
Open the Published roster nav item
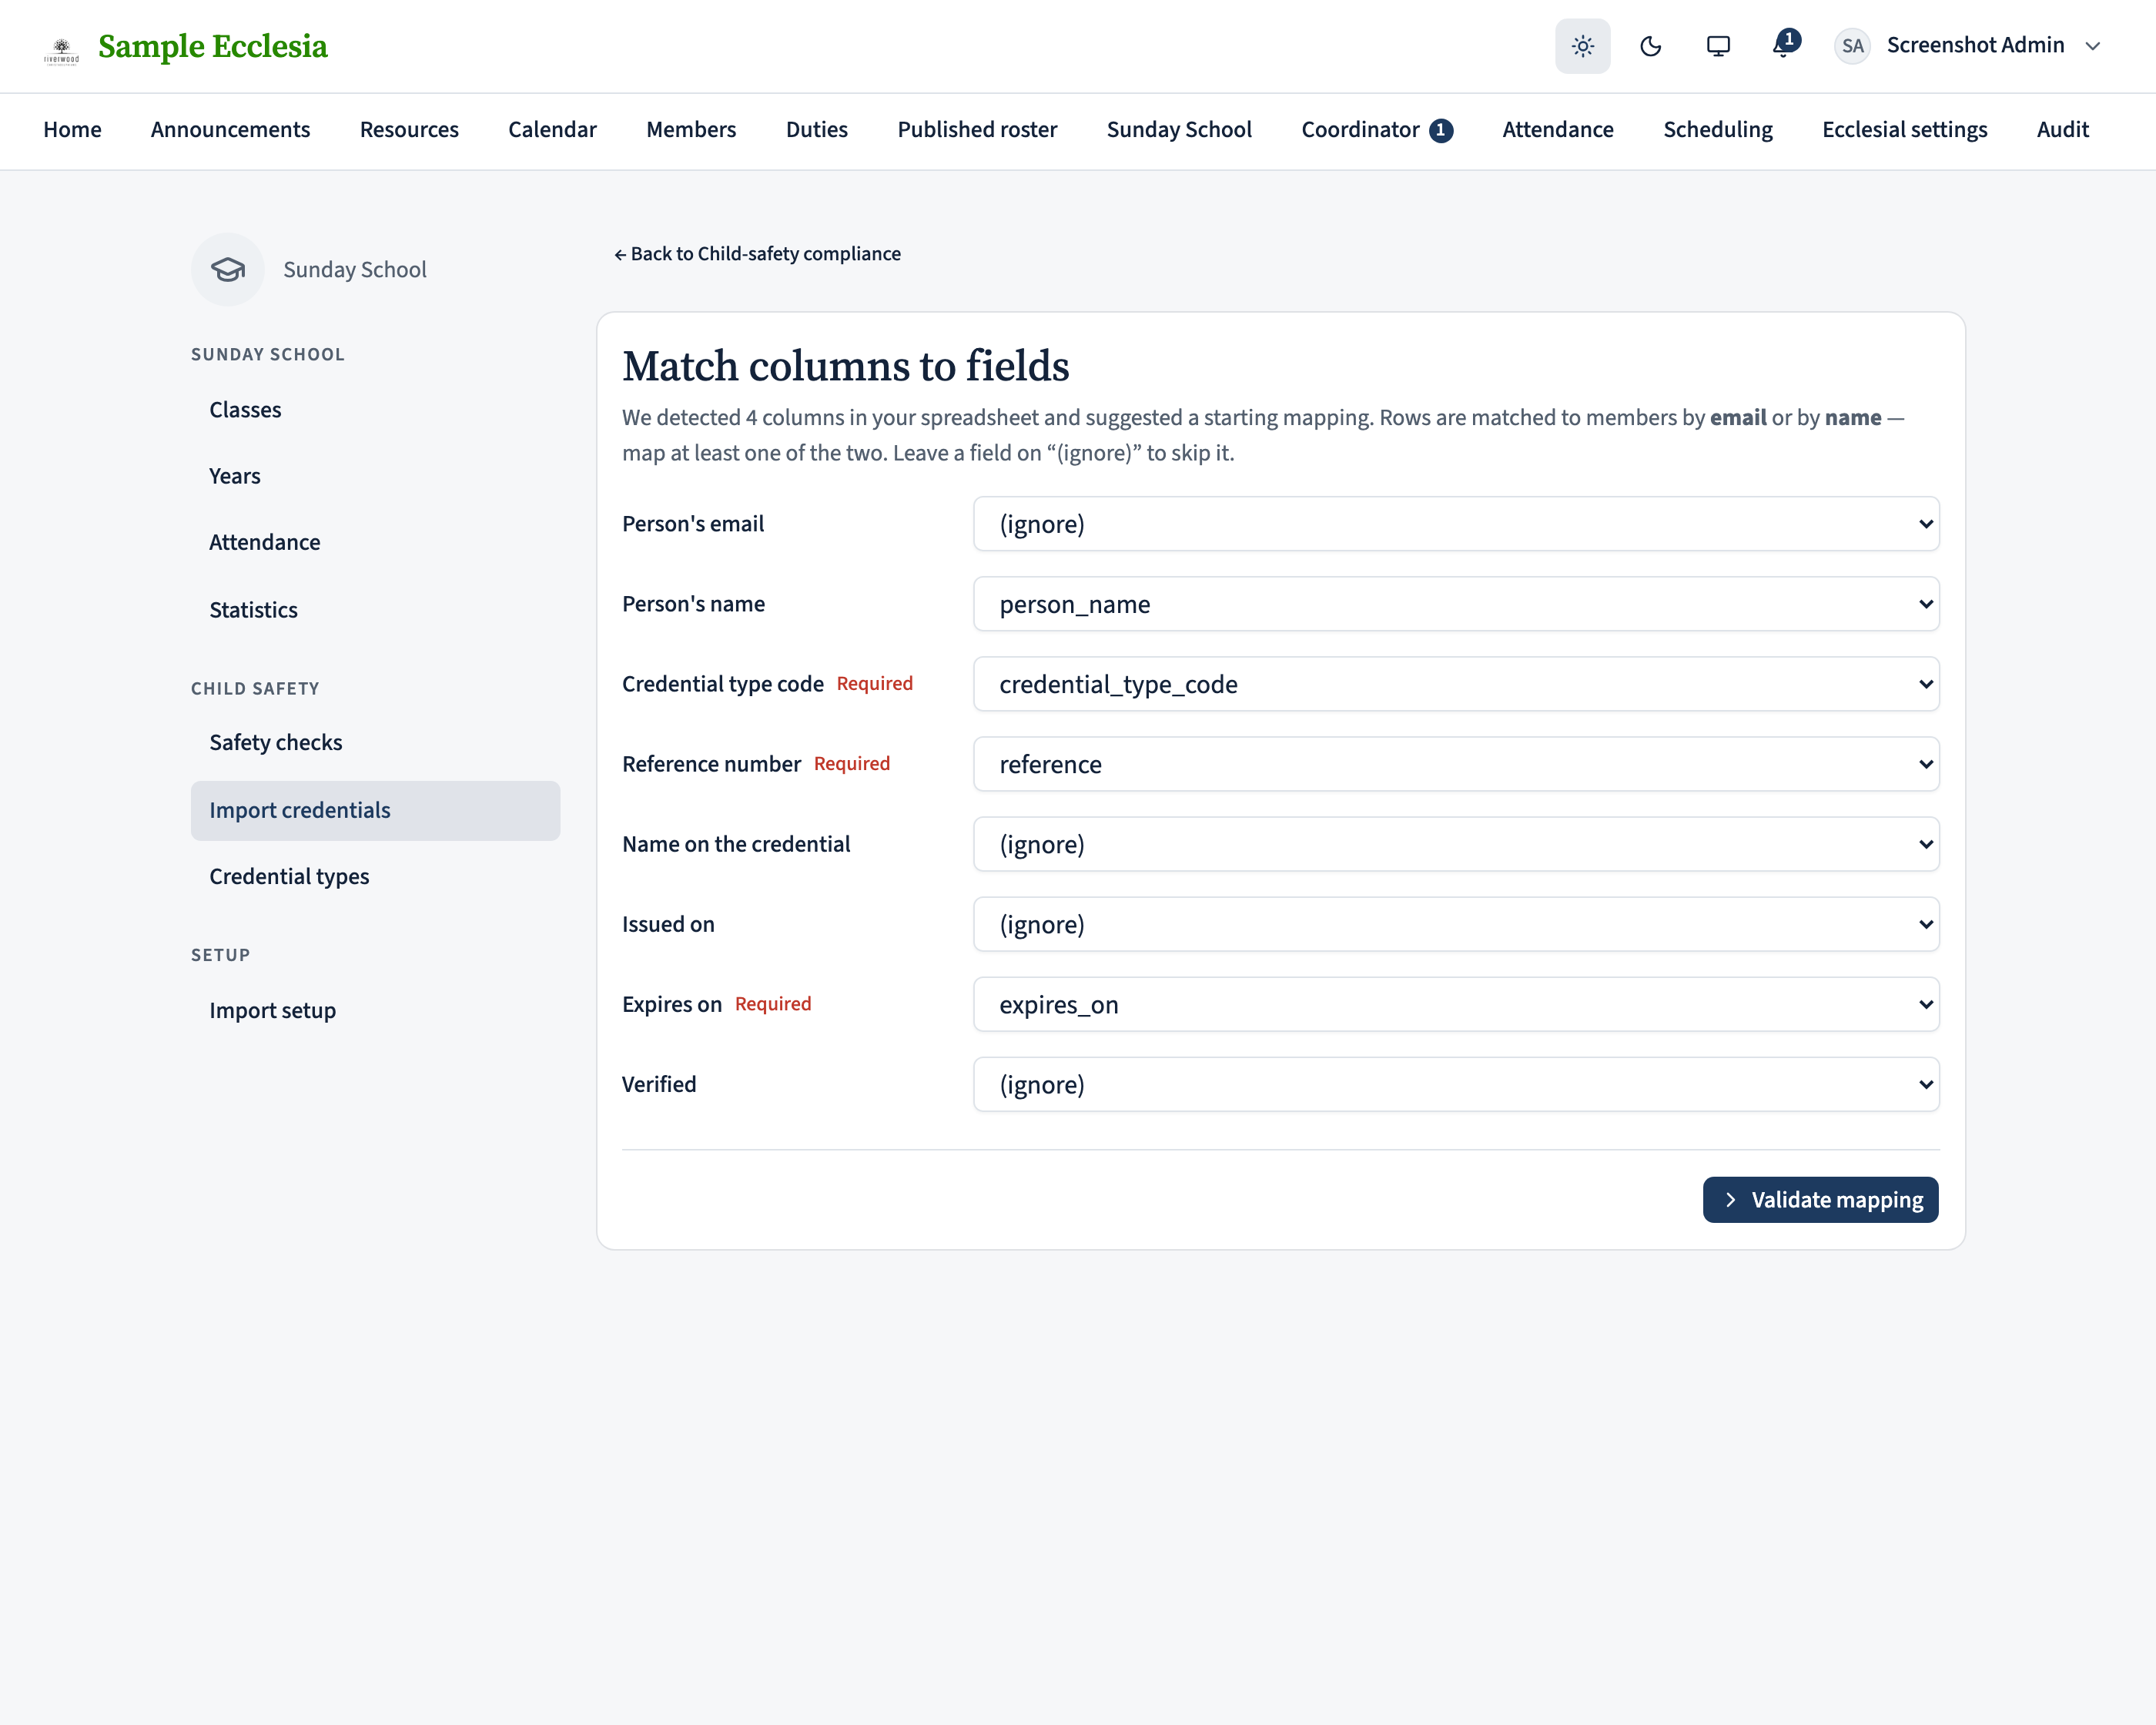pyautogui.click(x=977, y=130)
